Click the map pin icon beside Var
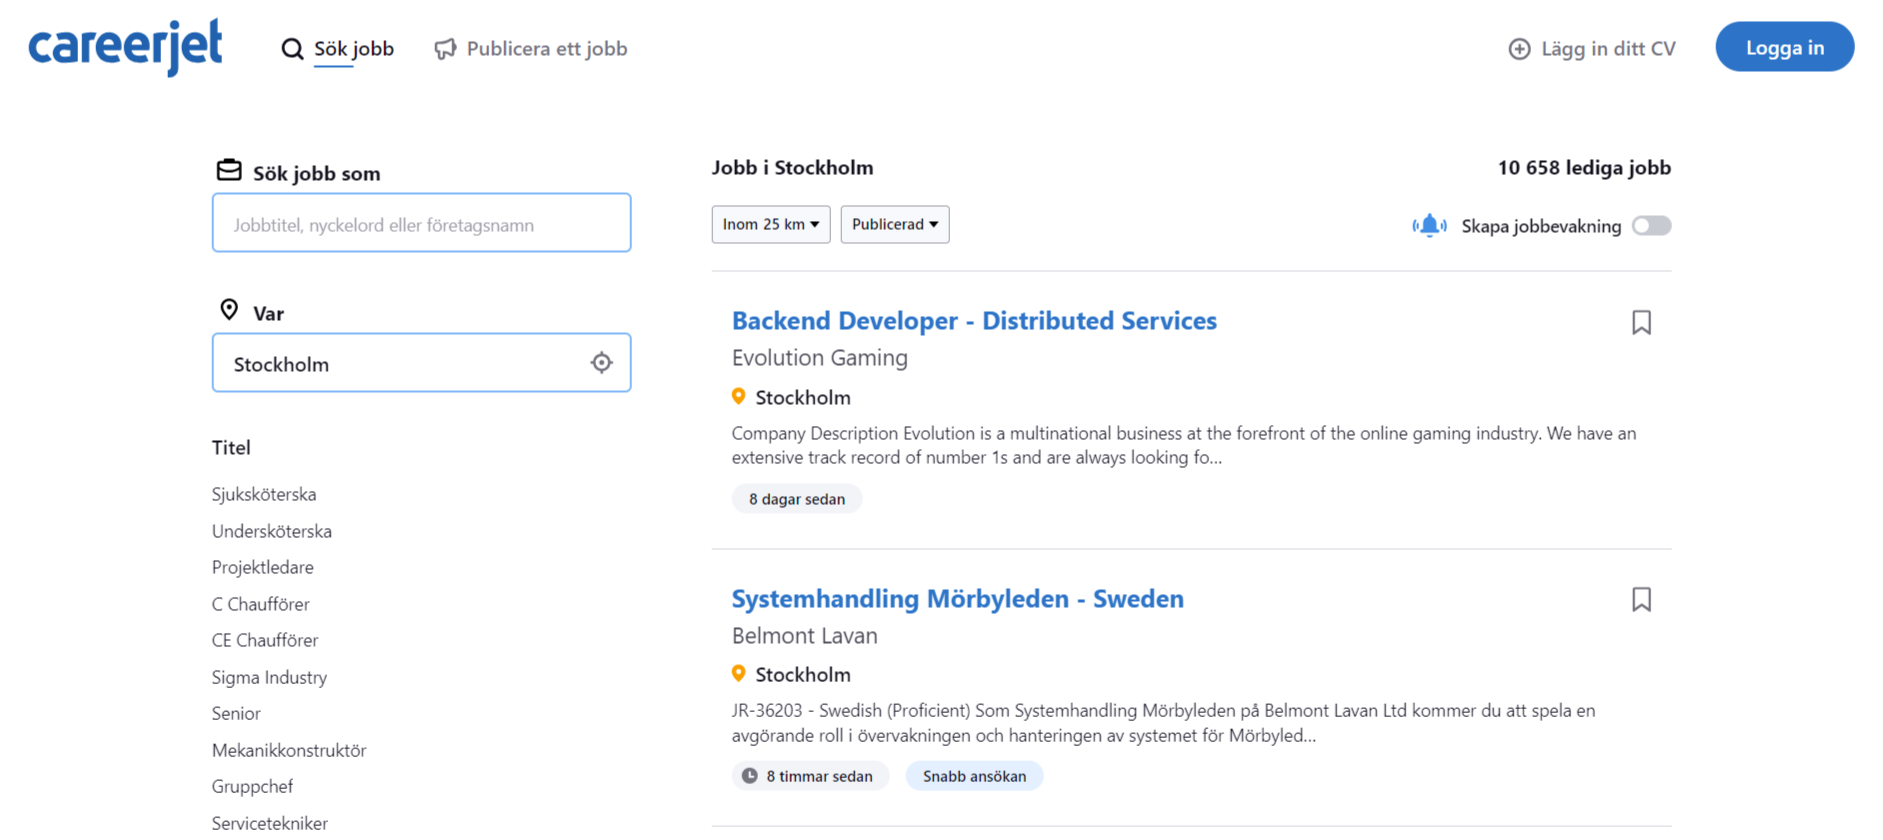The width and height of the screenshot is (1883, 840). (229, 310)
